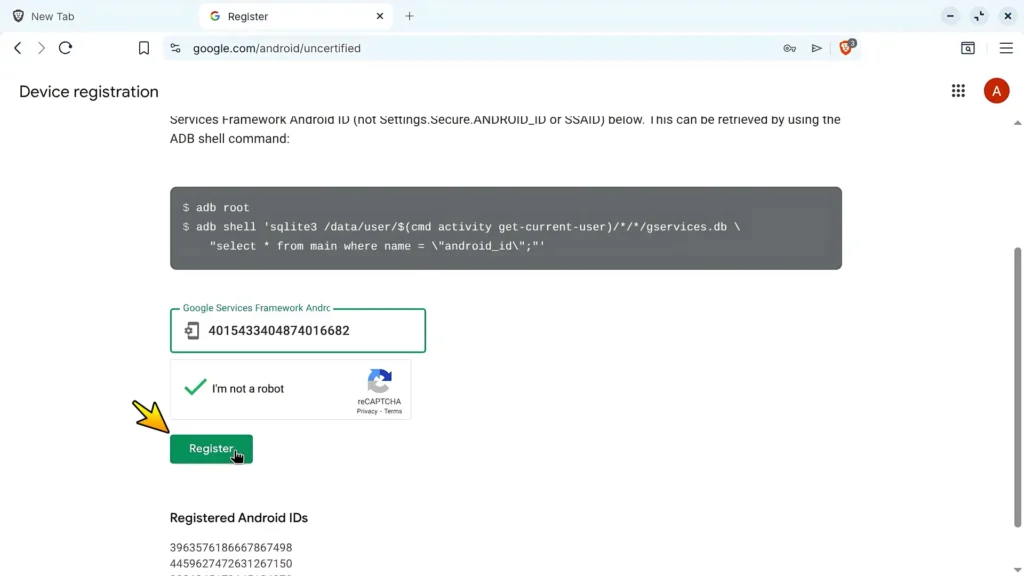Click the scroll down arrow

click(x=1017, y=569)
